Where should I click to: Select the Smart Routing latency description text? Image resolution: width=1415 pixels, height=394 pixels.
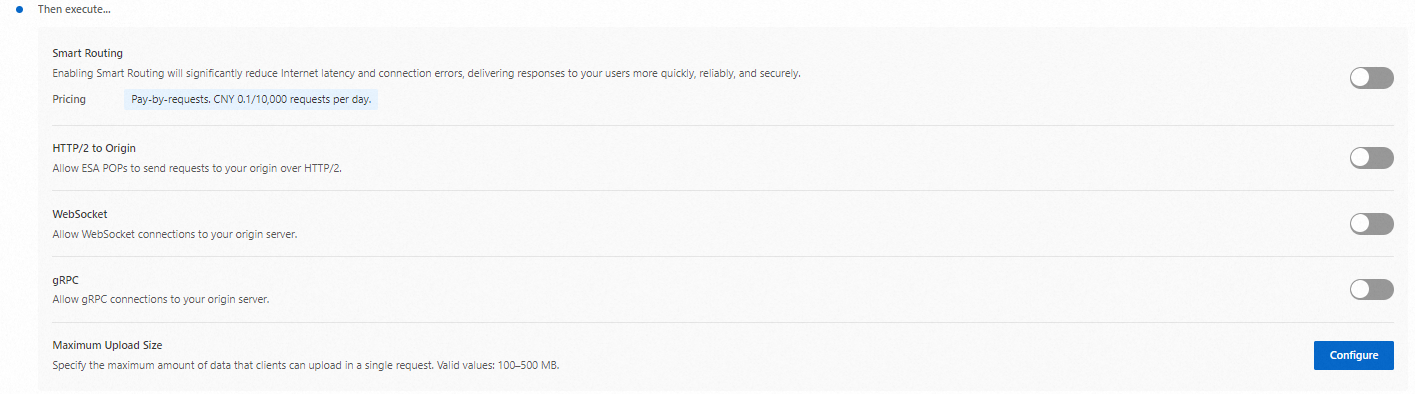click(426, 73)
